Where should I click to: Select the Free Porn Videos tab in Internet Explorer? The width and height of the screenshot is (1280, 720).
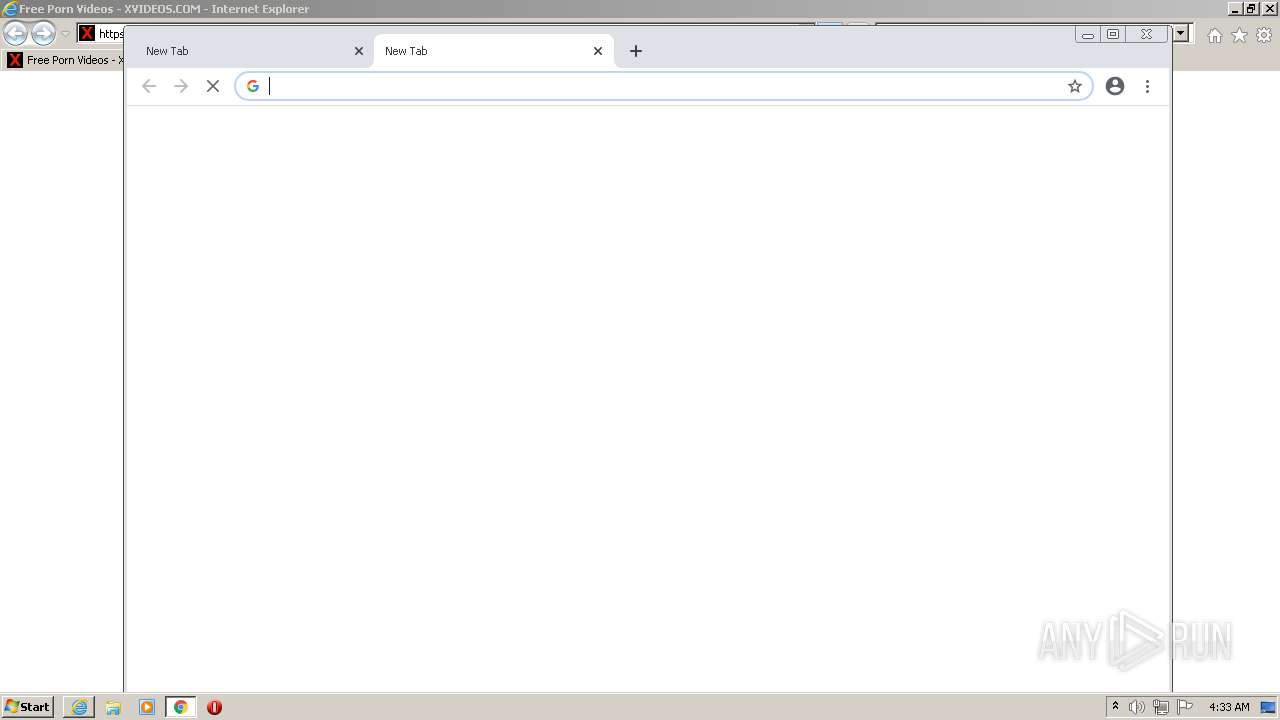pos(64,60)
